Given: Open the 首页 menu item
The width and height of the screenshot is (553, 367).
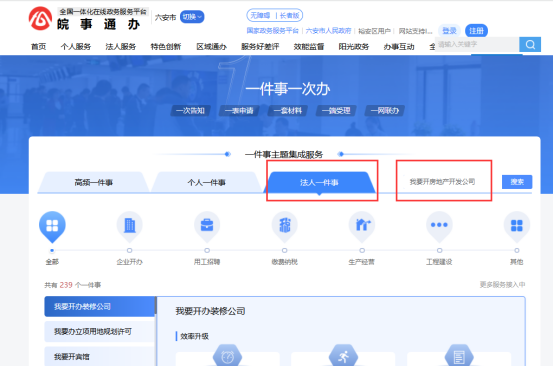Looking at the screenshot, I should coord(38,47).
